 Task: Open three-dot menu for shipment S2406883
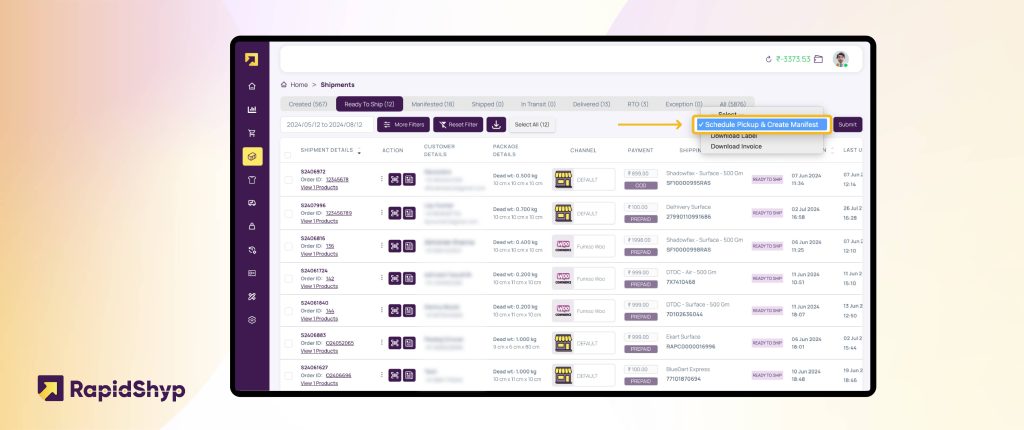click(x=382, y=341)
